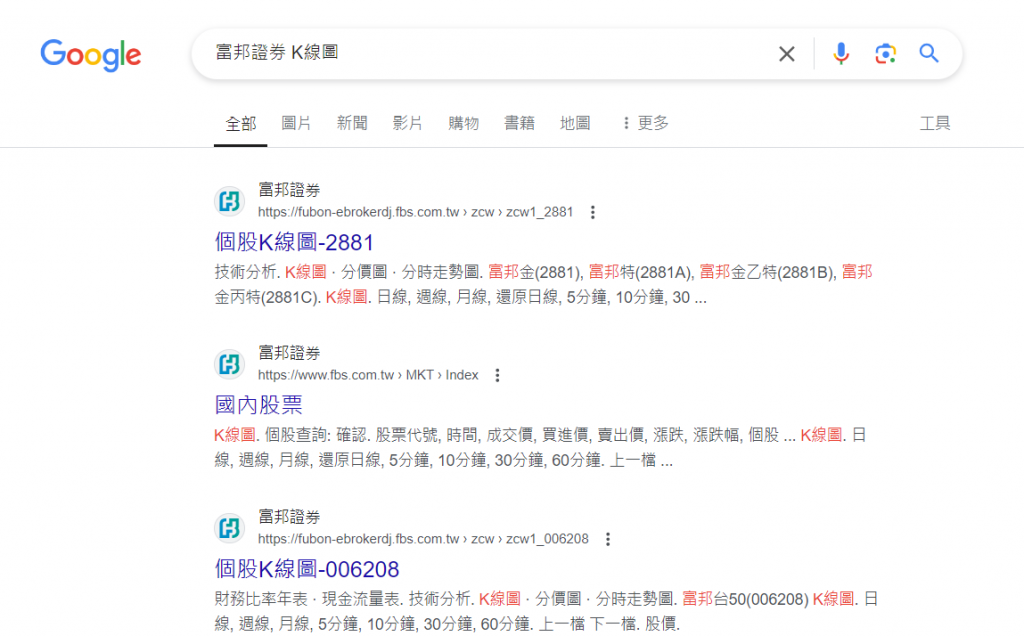Switch to the 新聞 tab
Screen dimensions: 1024x636
[x=352, y=123]
